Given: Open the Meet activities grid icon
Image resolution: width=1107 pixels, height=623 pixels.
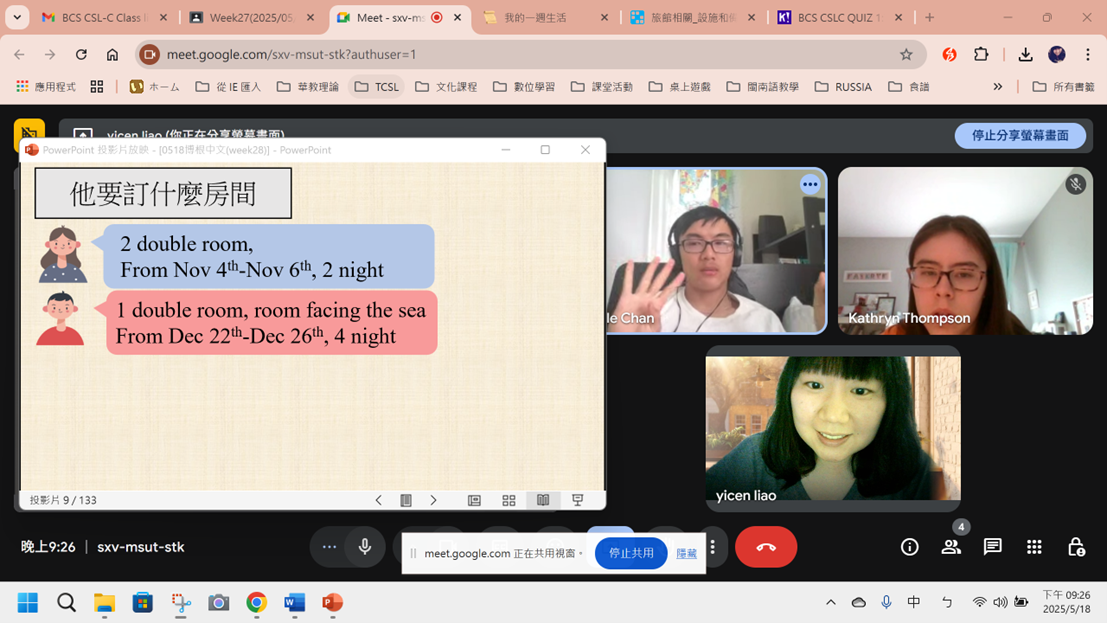Looking at the screenshot, I should coord(1034,547).
